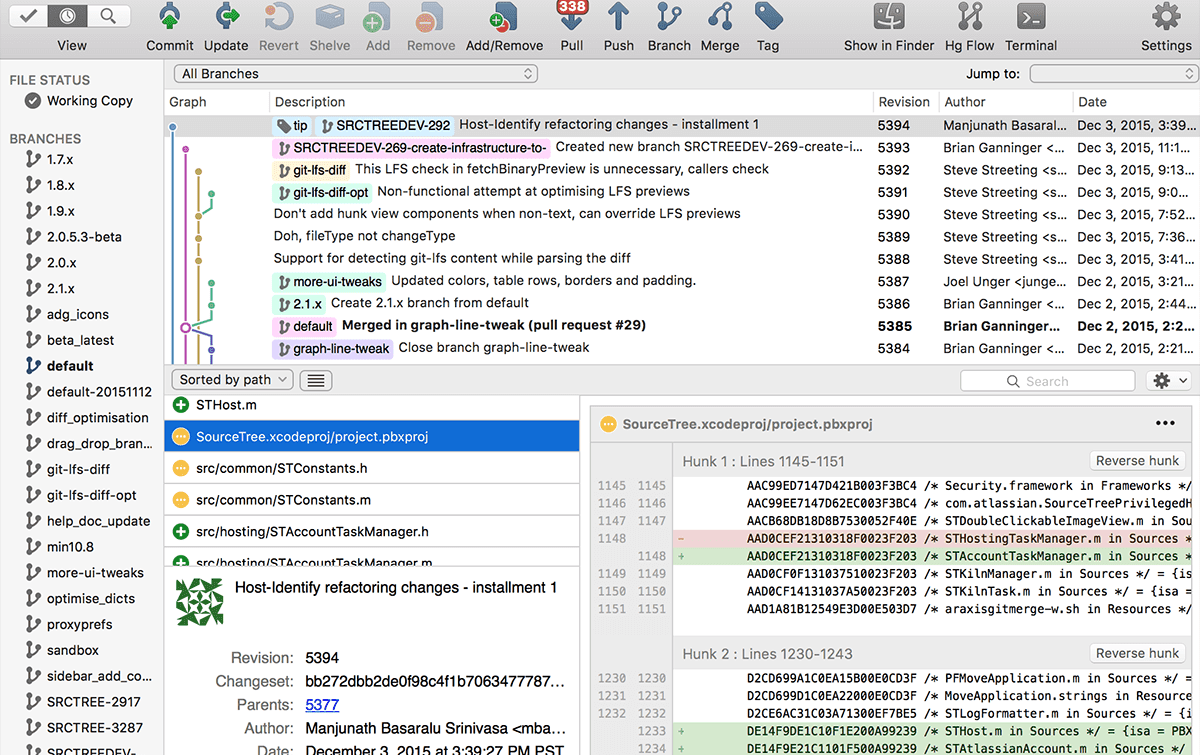Click the SRCTREEDEV-292 branch tag
The height and width of the screenshot is (755, 1200).
click(386, 126)
